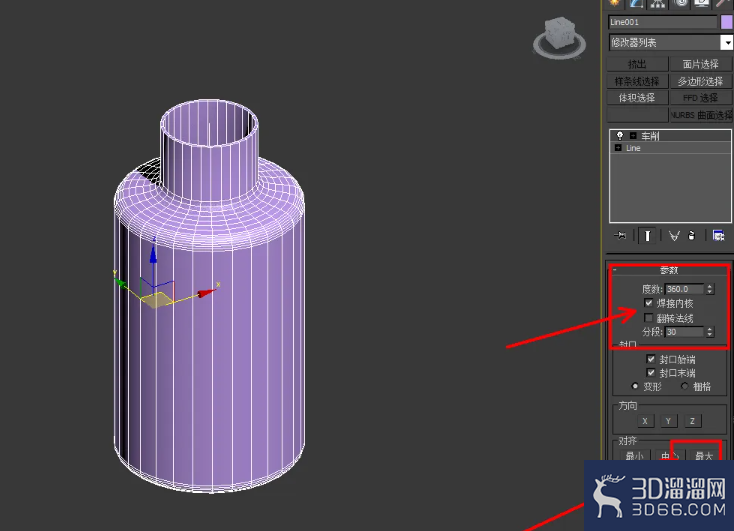Click the green Y axis gizmo arrow
The image size is (734, 531).
coord(121,283)
